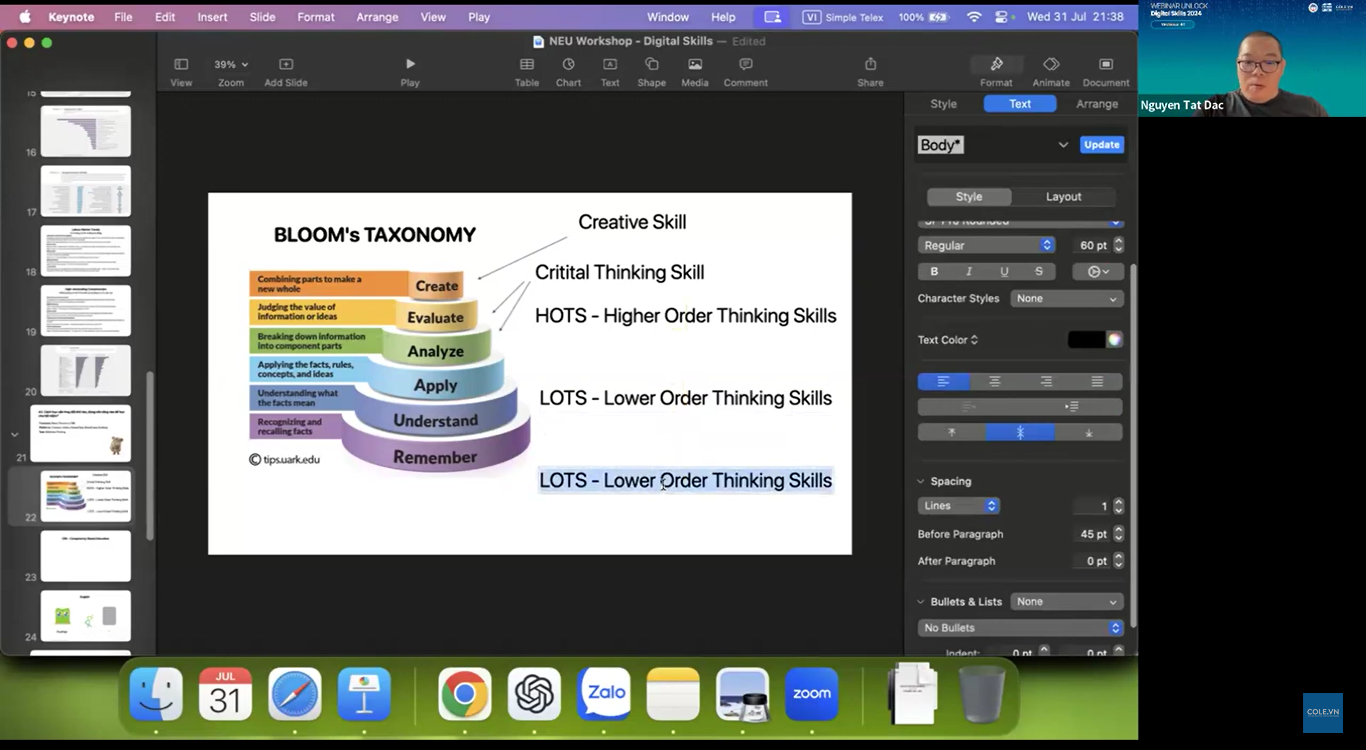The height and width of the screenshot is (750, 1366).
Task: Center align the text
Action: click(x=995, y=381)
